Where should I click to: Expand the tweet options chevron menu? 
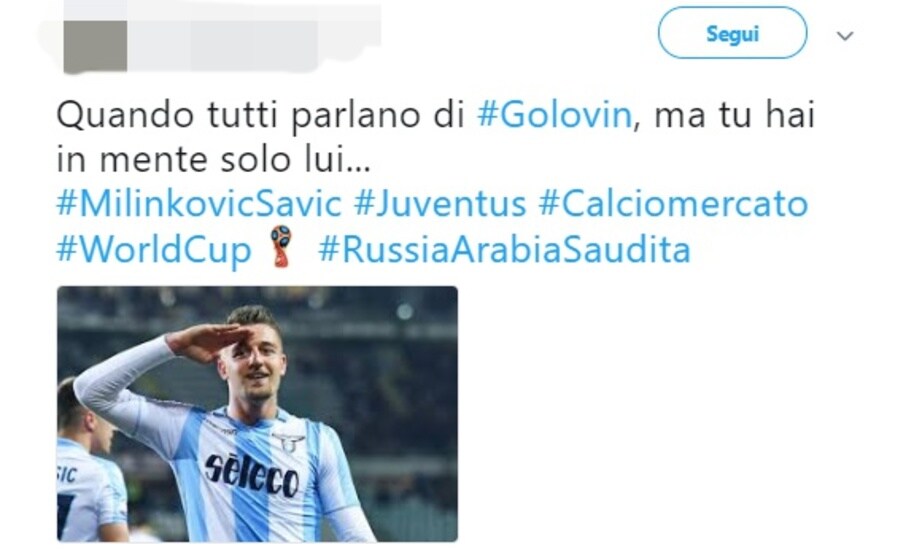coord(845,36)
